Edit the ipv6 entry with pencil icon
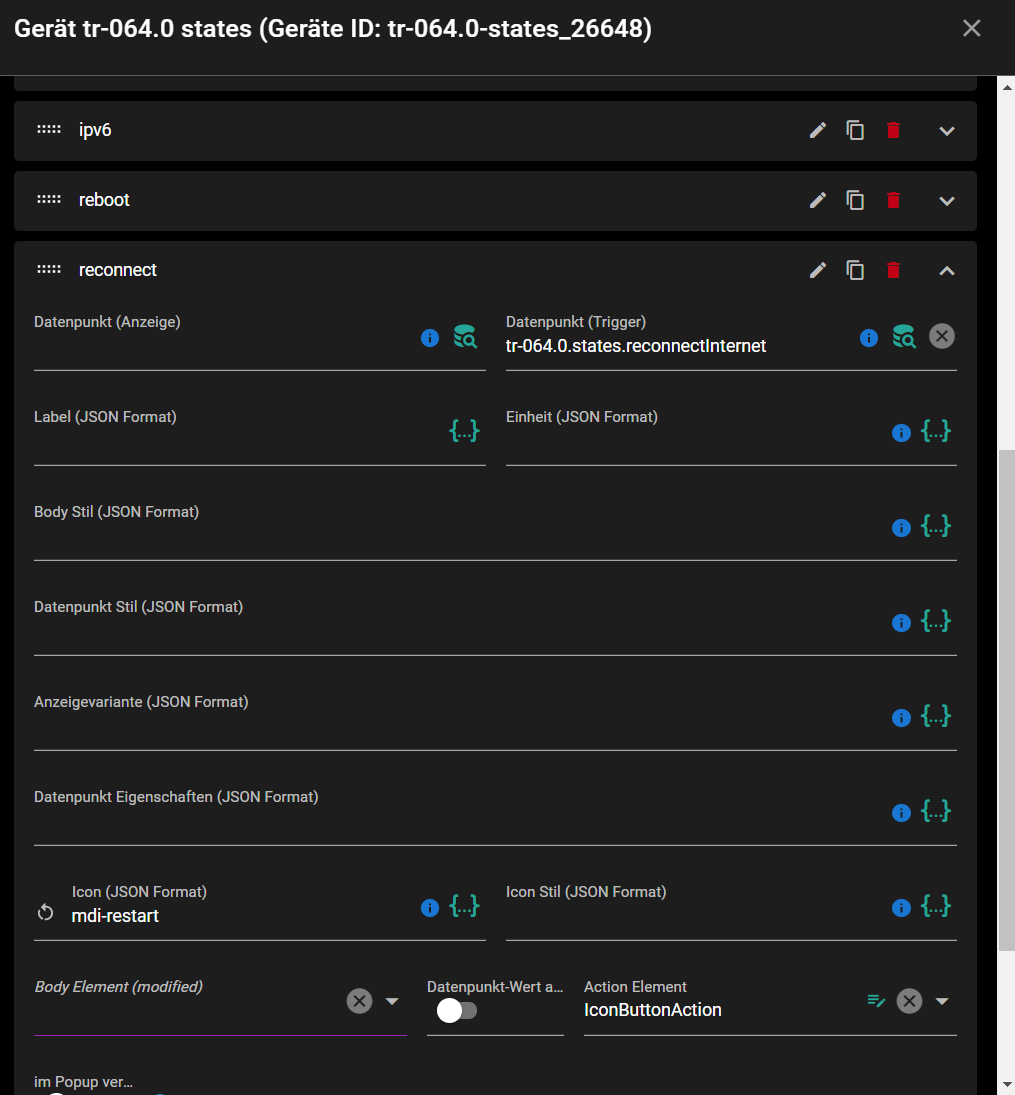 (x=817, y=131)
